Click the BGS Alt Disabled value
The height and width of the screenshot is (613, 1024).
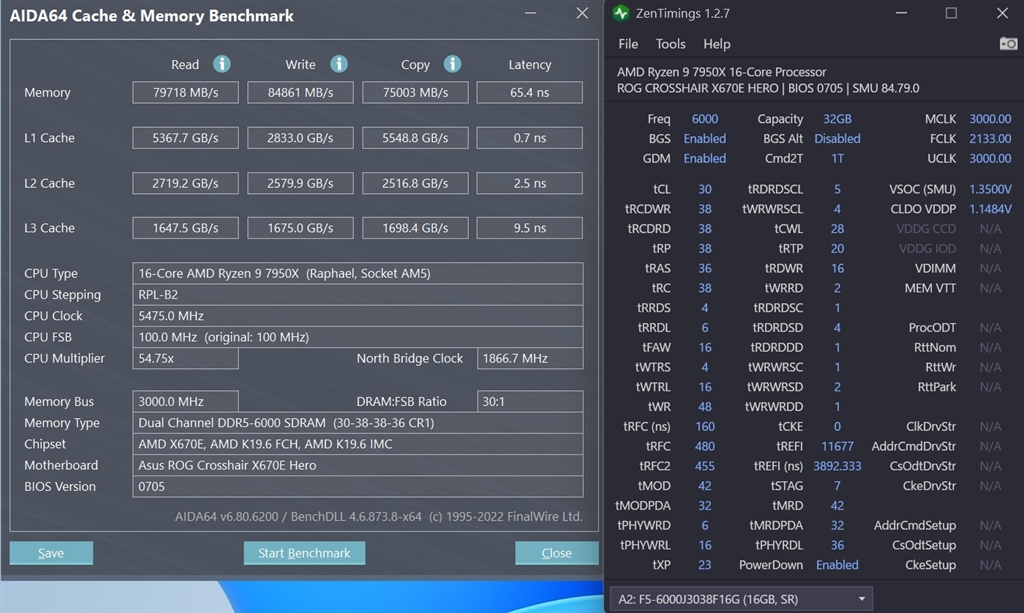pyautogui.click(x=837, y=138)
